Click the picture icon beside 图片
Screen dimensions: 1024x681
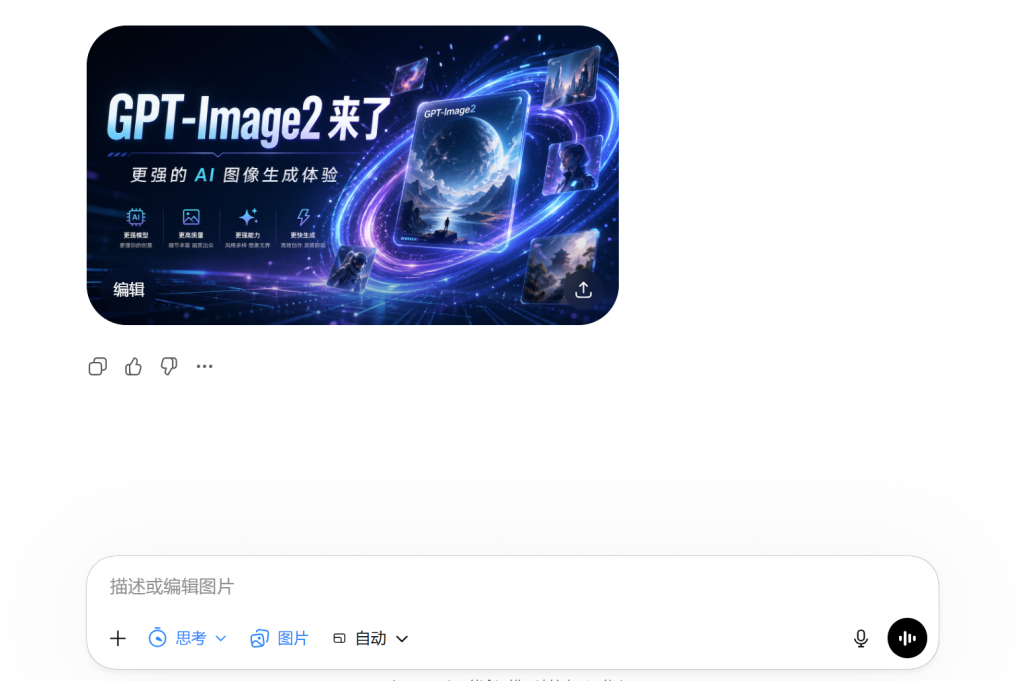(x=260, y=638)
